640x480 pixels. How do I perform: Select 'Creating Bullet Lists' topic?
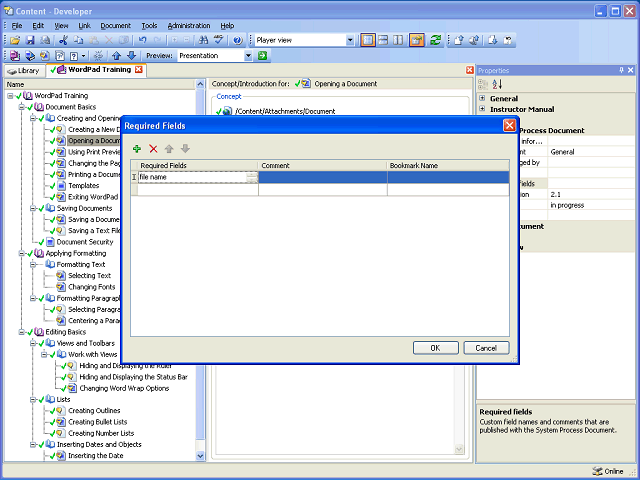click(98, 422)
